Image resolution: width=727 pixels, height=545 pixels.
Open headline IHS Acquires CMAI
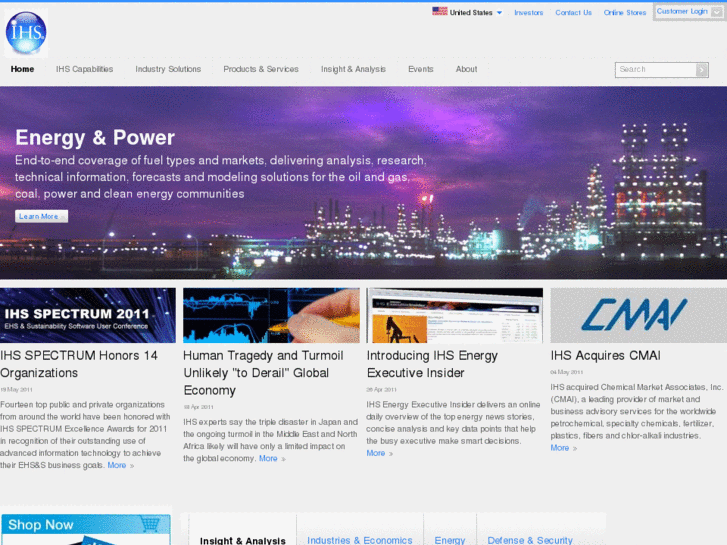click(606, 356)
